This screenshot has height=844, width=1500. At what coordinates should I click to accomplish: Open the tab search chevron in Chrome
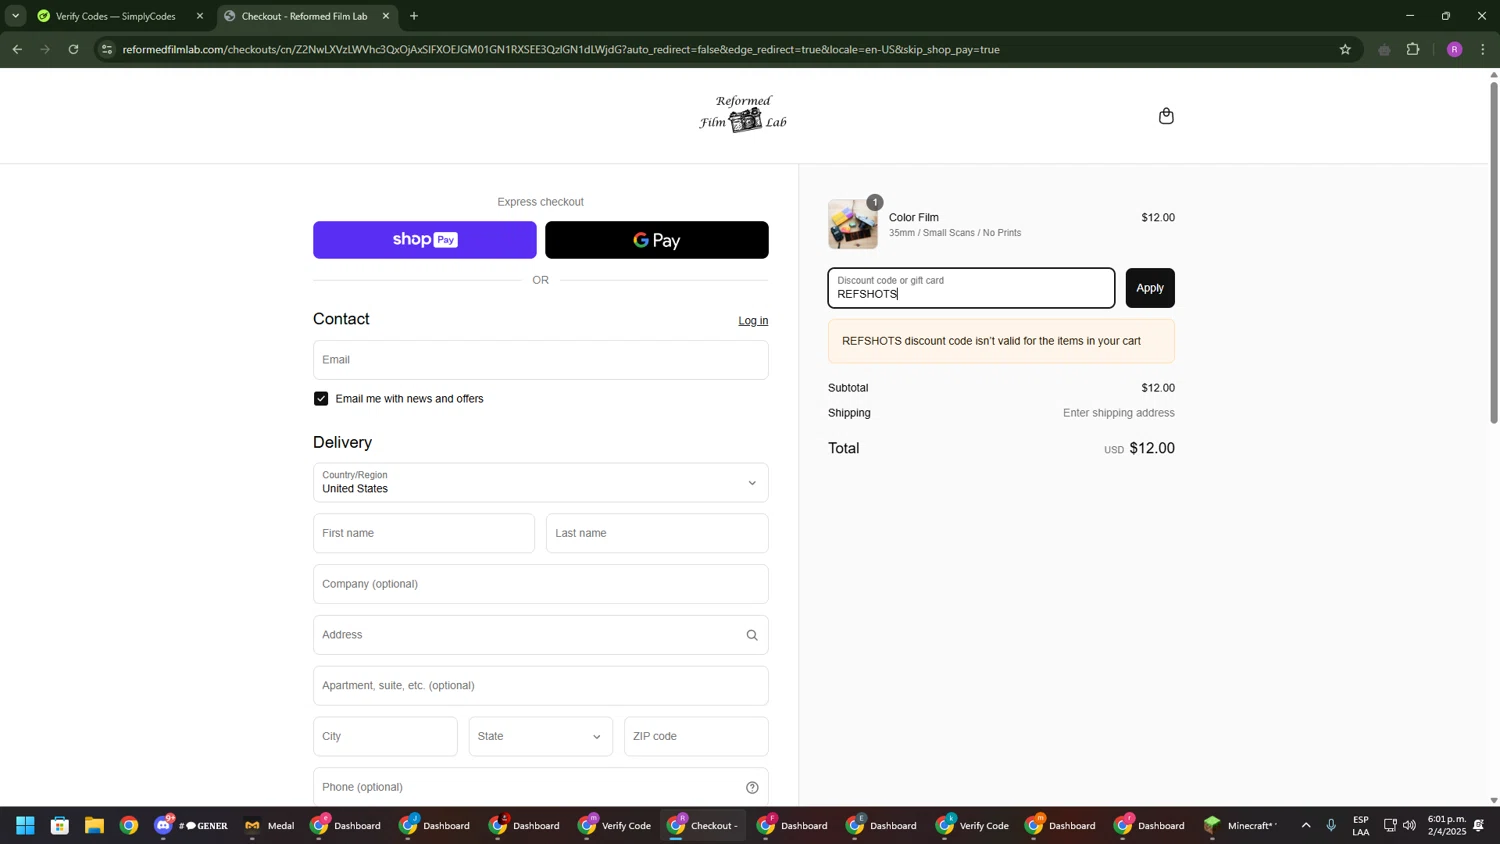pos(15,16)
